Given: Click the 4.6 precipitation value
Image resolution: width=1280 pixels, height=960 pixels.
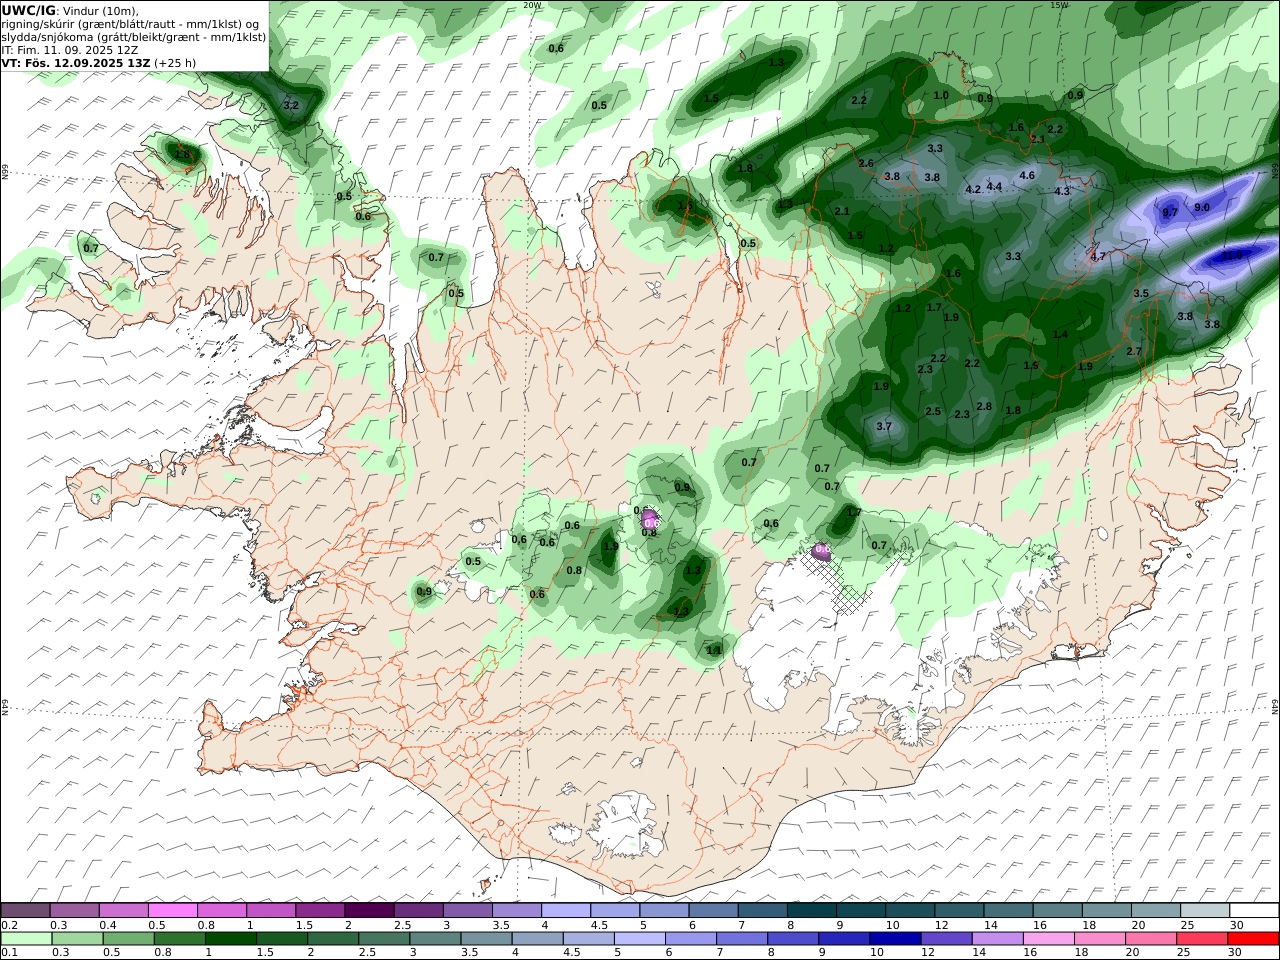Looking at the screenshot, I should tap(1027, 175).
